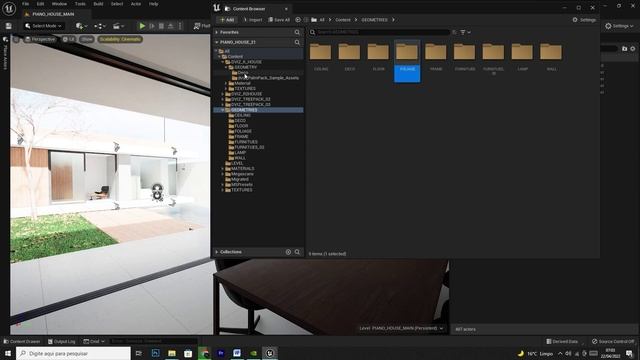Open the Actor menu
Viewport: 640px width, 360px height.
tap(136, 4)
